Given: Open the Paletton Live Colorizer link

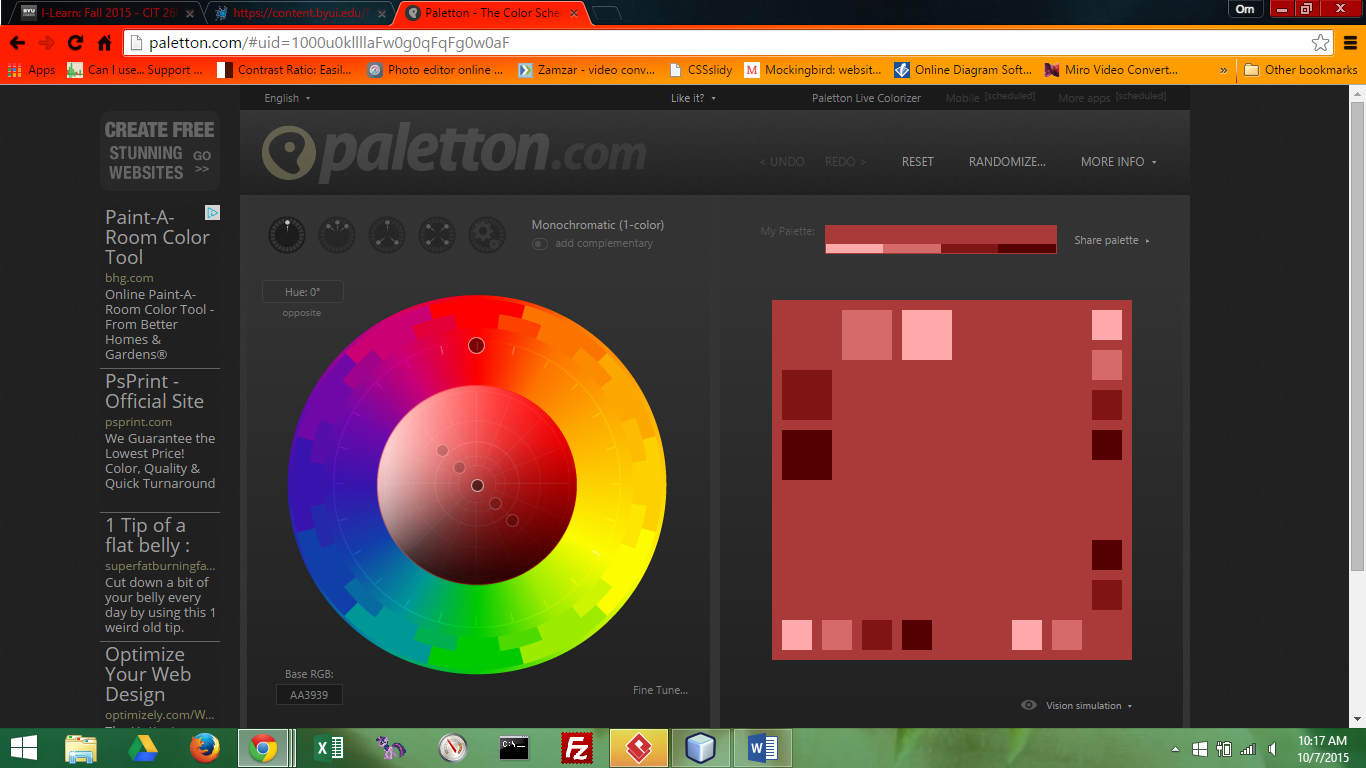Looking at the screenshot, I should [x=866, y=98].
